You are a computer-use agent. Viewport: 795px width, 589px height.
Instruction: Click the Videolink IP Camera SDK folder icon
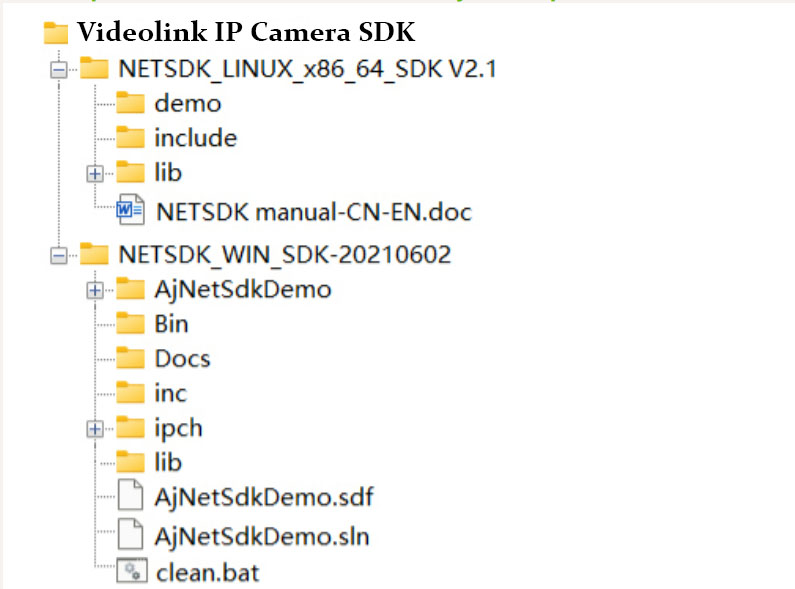(56, 32)
